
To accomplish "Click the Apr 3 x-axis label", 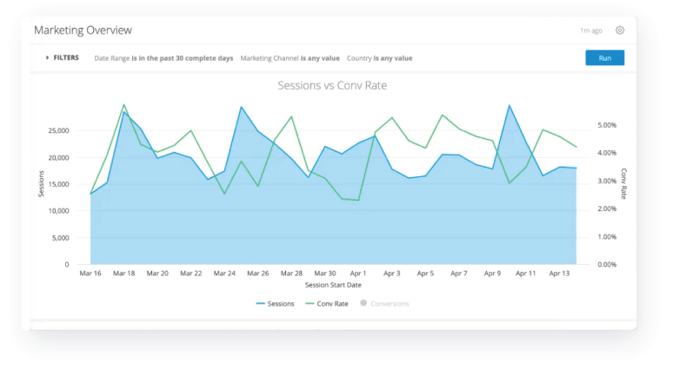I will pyautogui.click(x=391, y=273).
